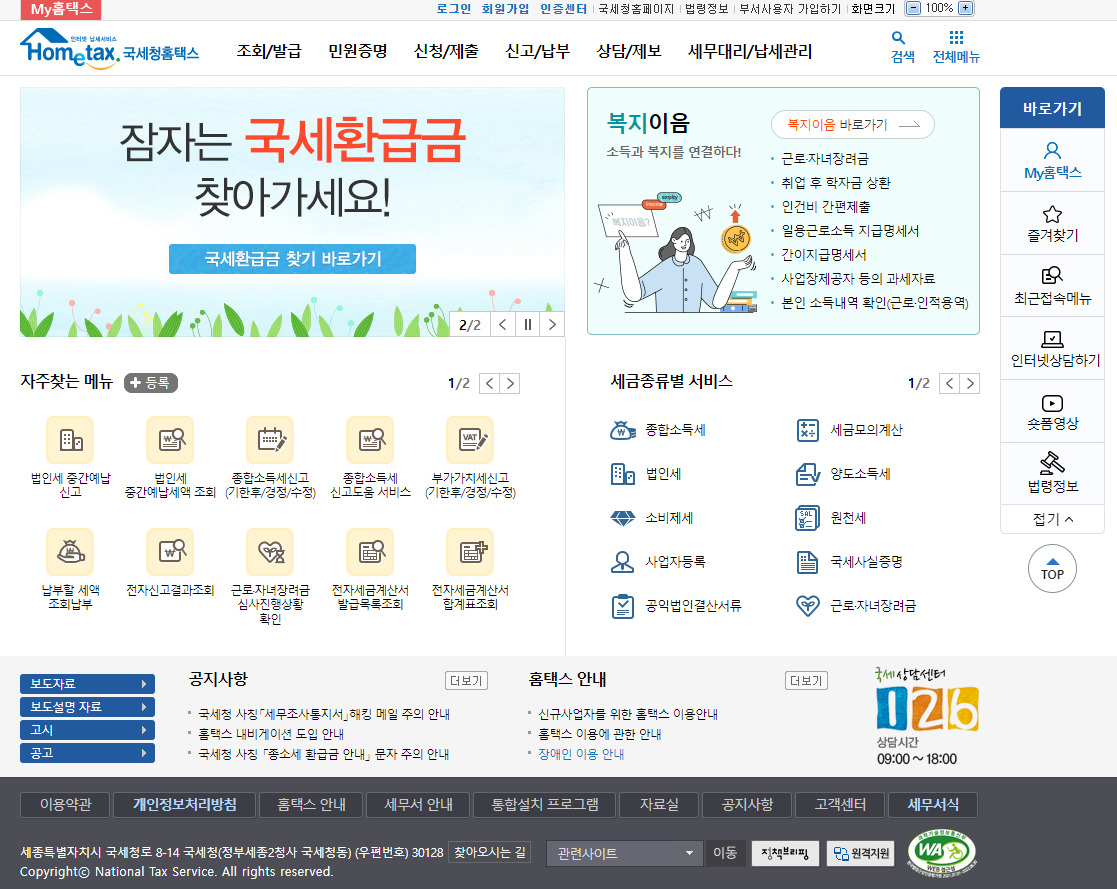Click the 이동 button
Viewport: 1117px width, 889px height.
coord(725,853)
